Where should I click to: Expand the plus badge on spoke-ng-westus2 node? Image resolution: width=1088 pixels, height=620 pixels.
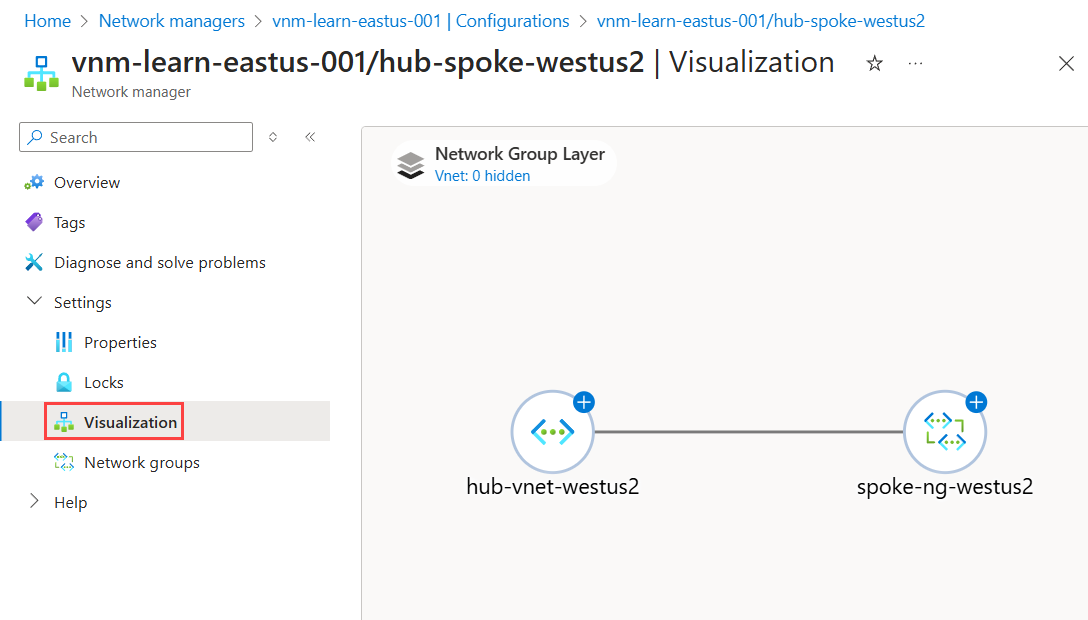pyautogui.click(x=976, y=402)
